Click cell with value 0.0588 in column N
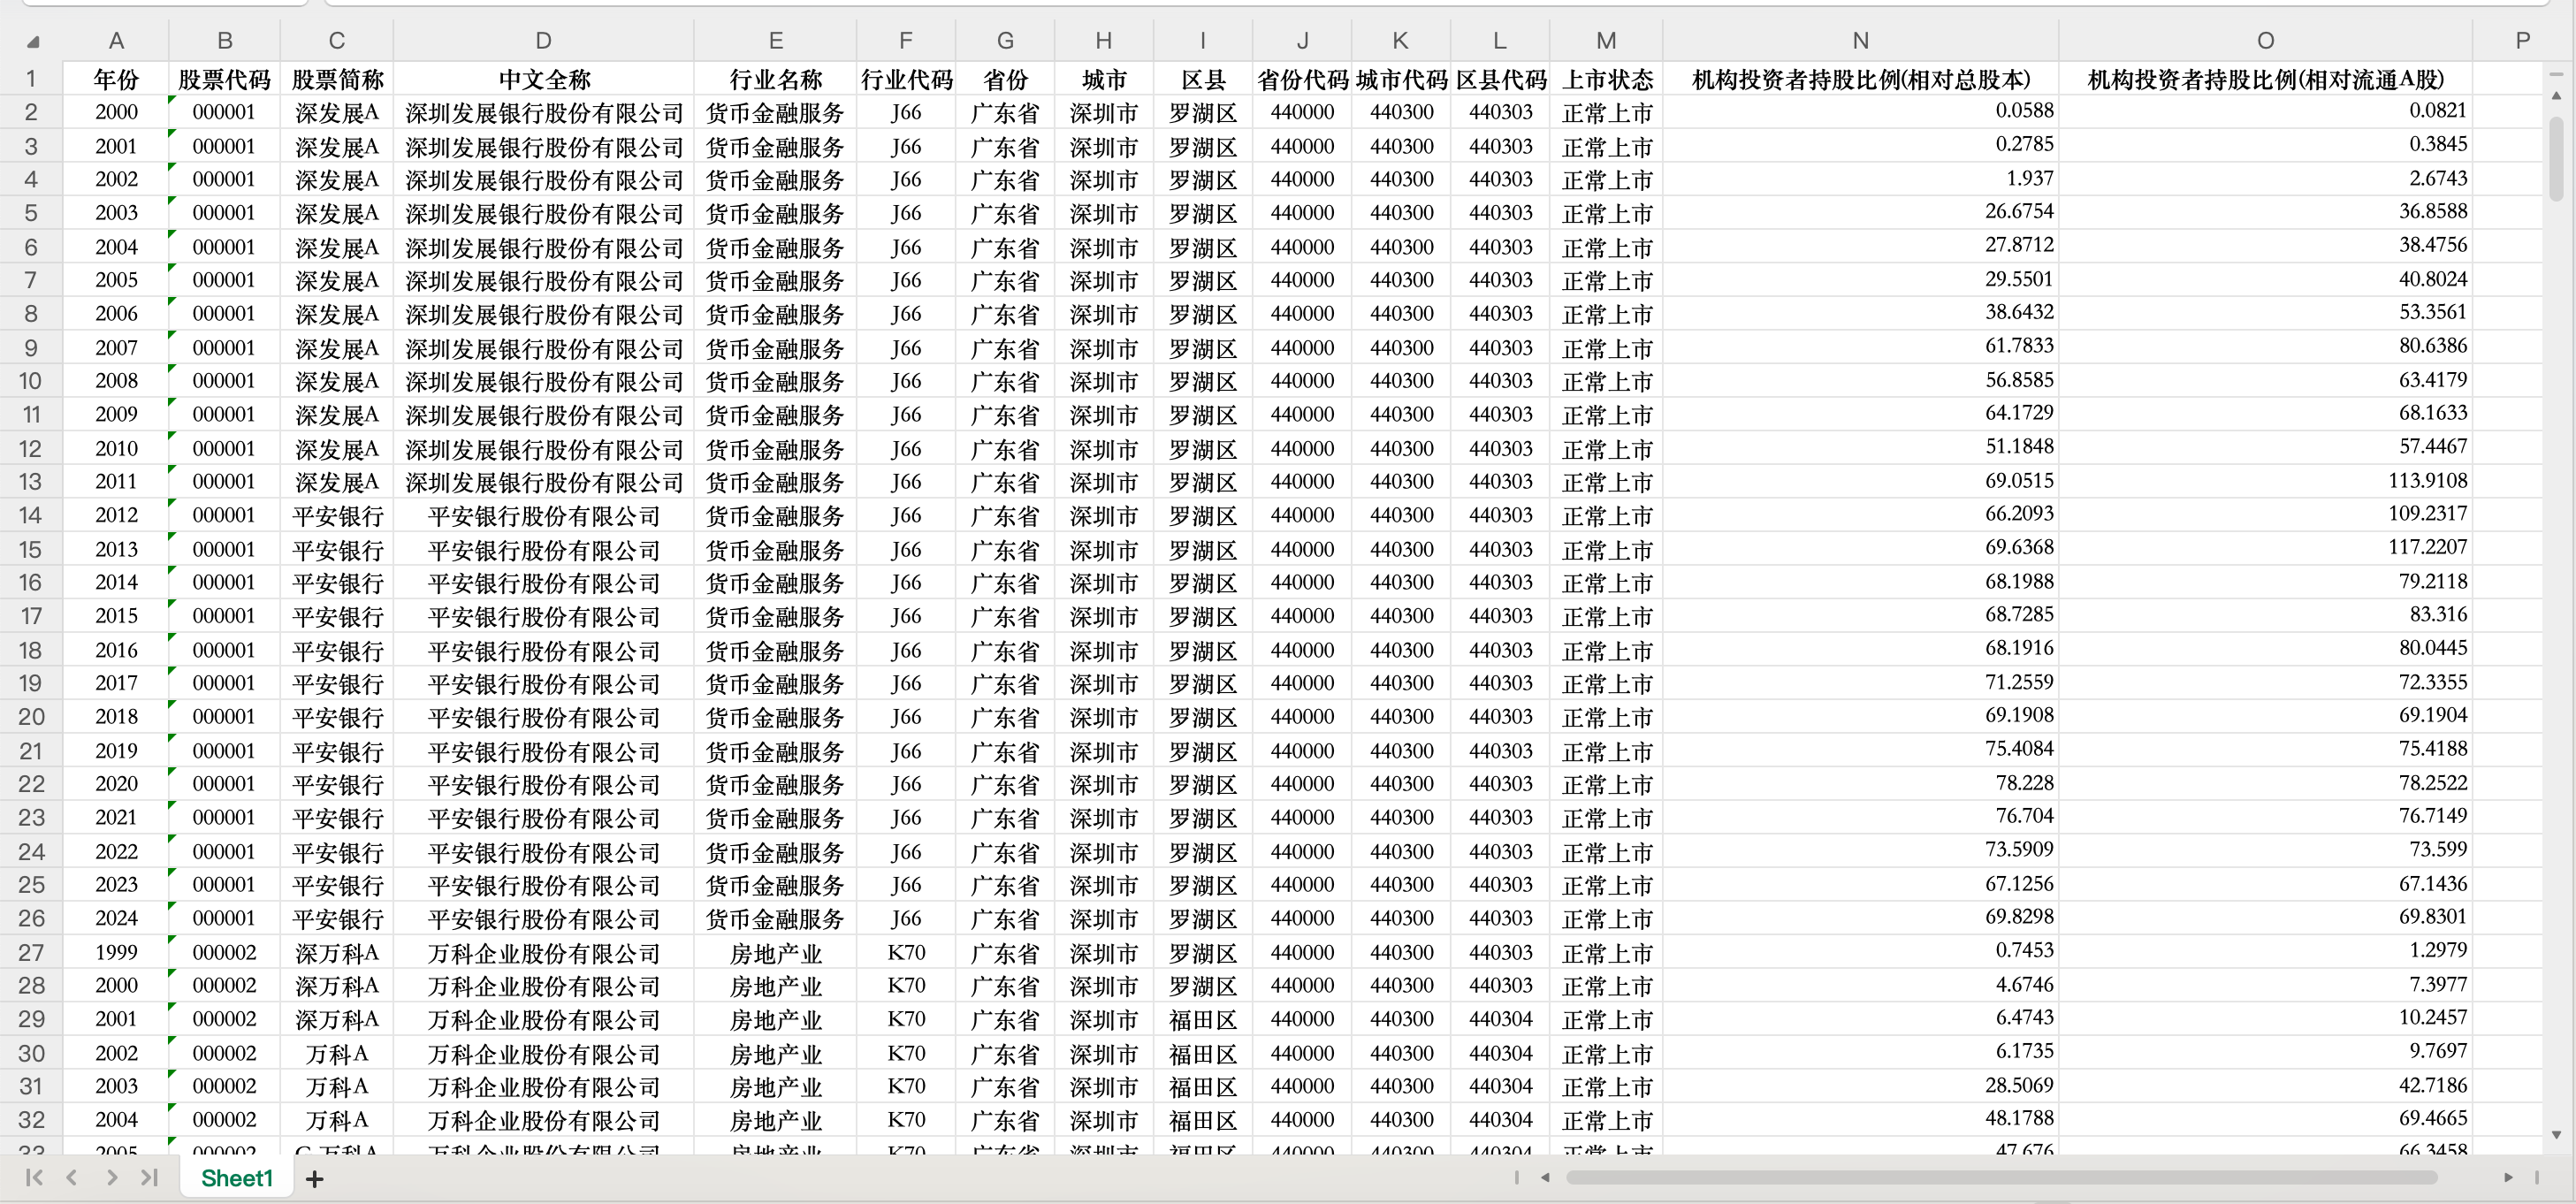The width and height of the screenshot is (2576, 1204). tap(1859, 112)
